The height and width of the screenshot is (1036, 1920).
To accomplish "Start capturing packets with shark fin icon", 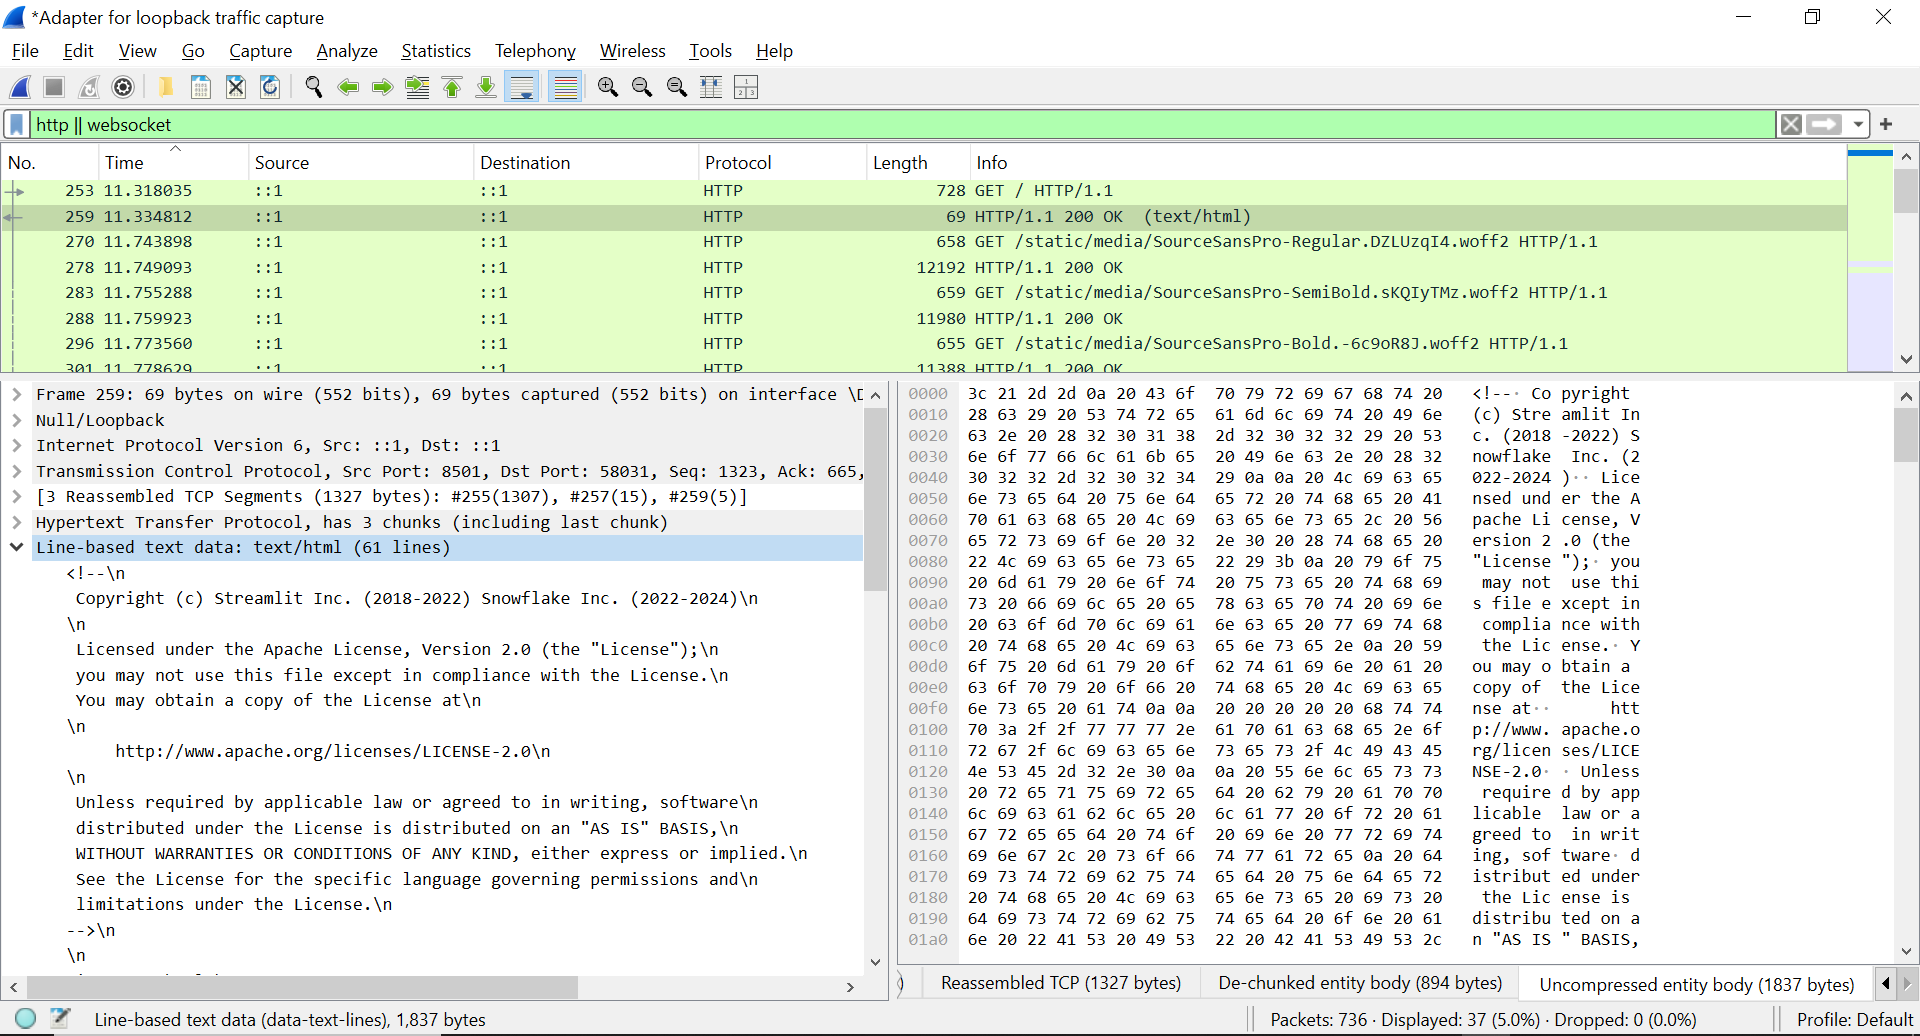I will click(x=21, y=87).
